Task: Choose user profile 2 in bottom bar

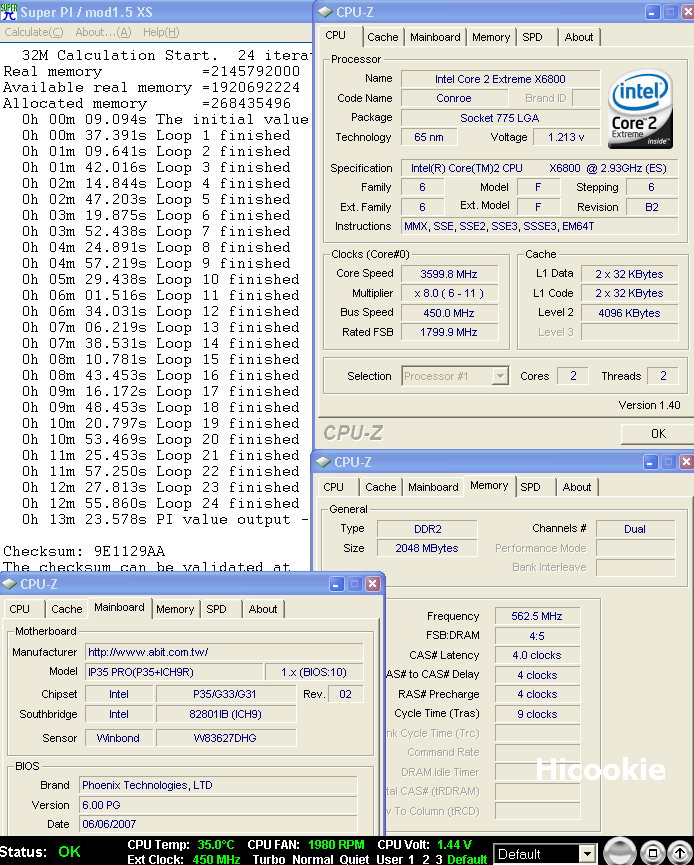Action: (x=425, y=859)
